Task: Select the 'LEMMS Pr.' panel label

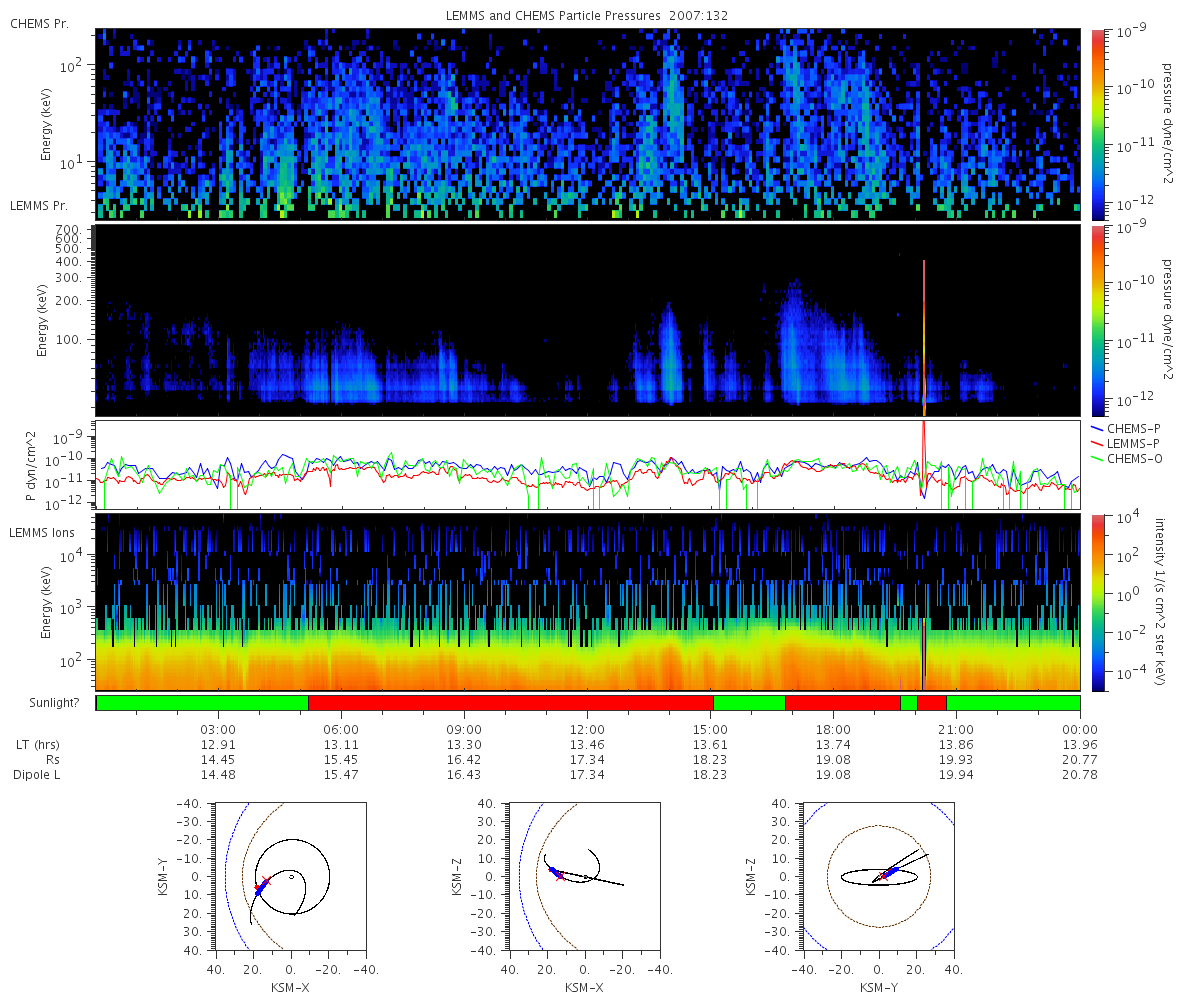Action: (39, 205)
